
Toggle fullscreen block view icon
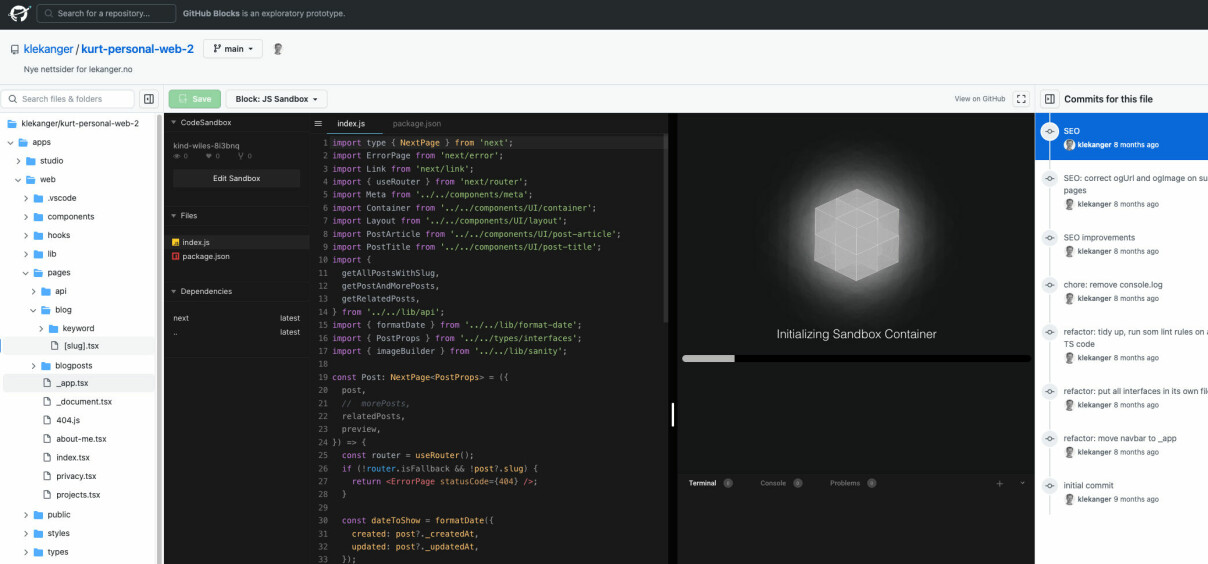pyautogui.click(x=1021, y=99)
